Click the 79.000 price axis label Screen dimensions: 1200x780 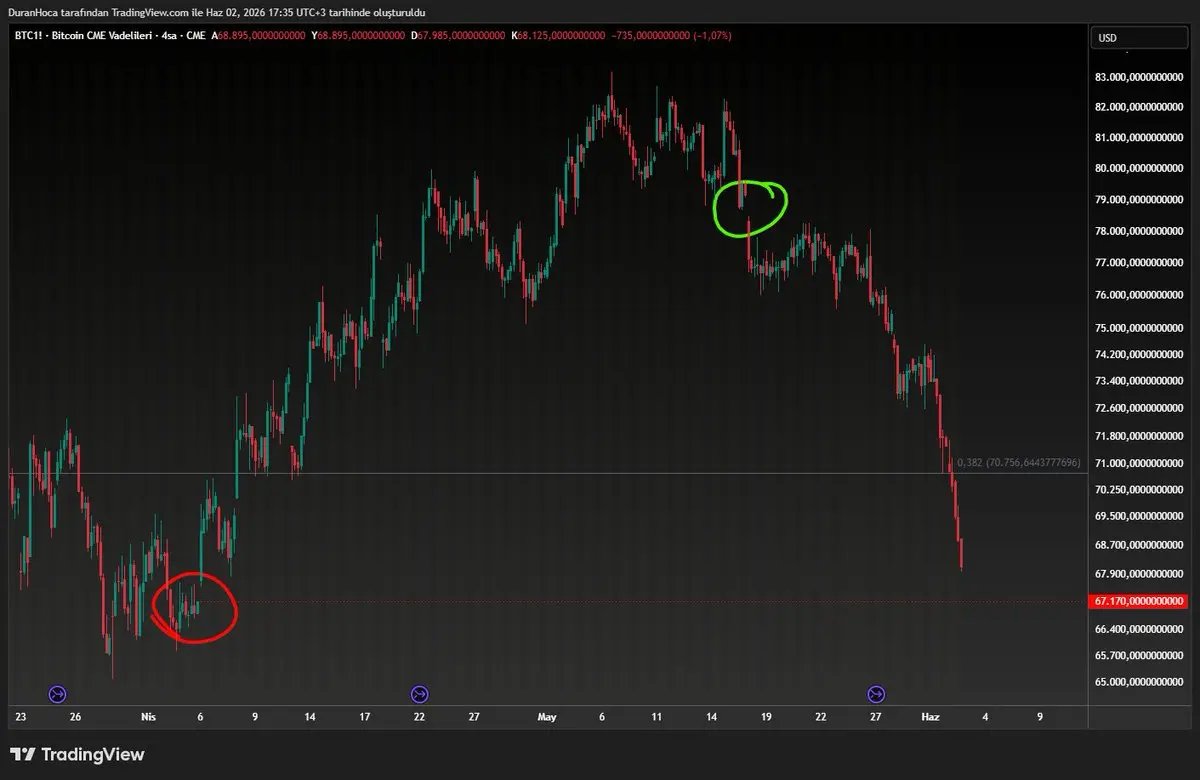pos(1140,200)
